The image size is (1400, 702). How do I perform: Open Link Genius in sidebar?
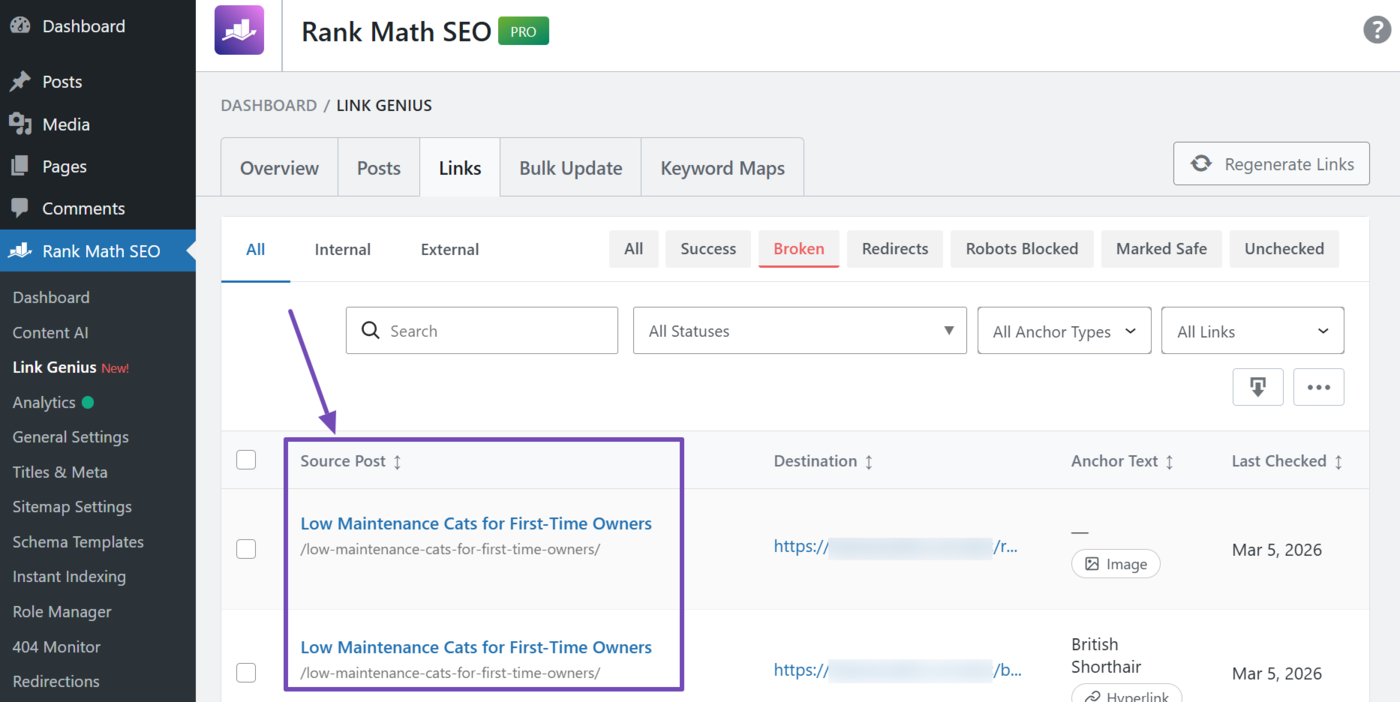tap(54, 367)
